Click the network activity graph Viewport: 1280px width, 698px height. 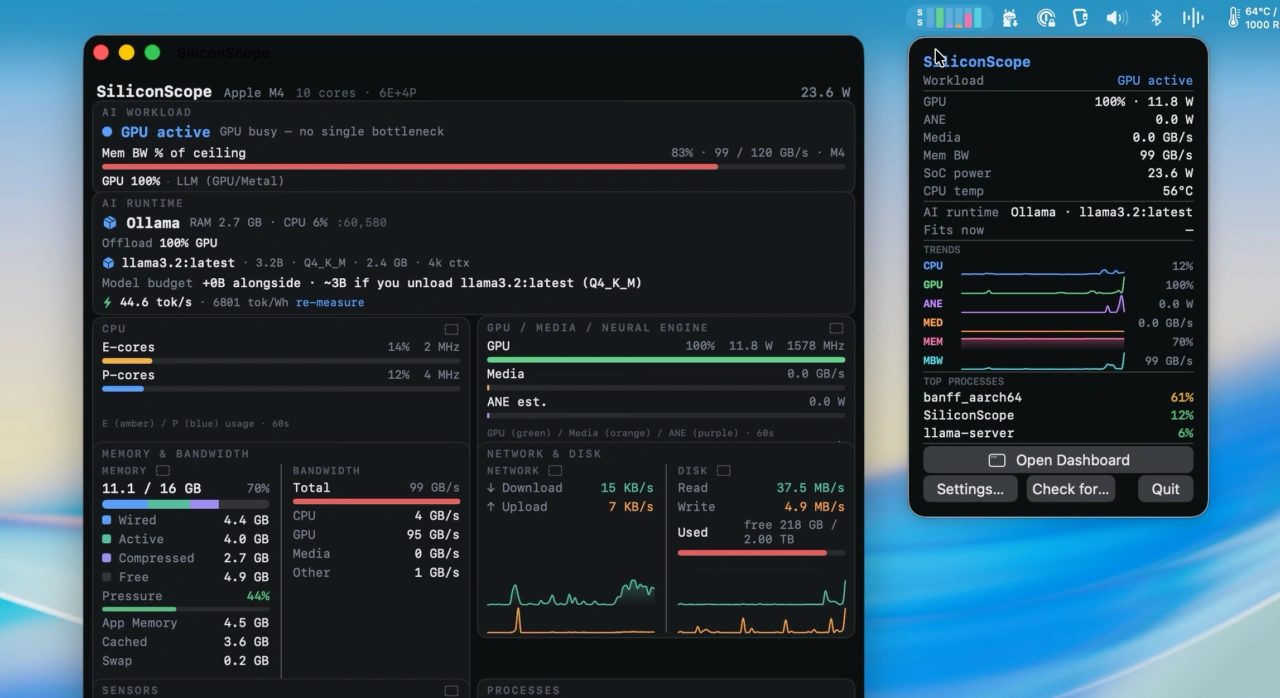pos(570,605)
